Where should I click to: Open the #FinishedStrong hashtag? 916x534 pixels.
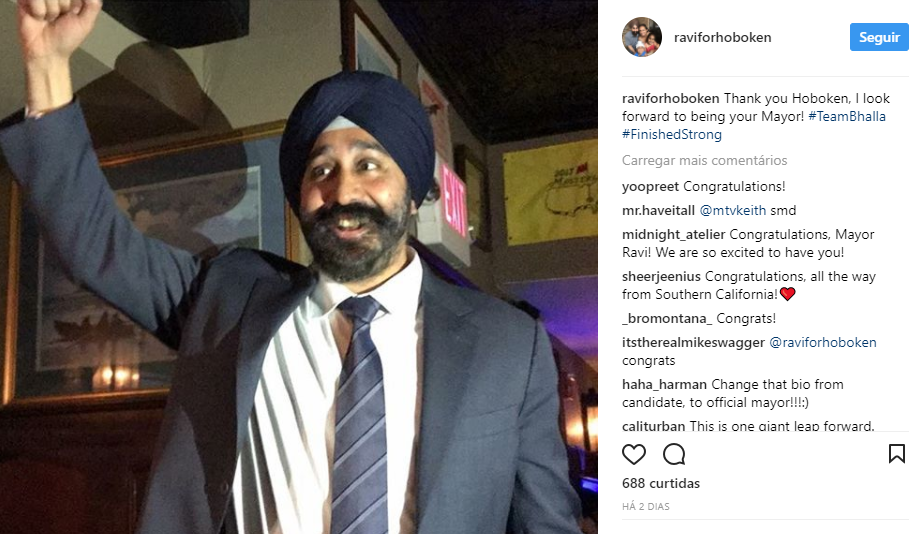672,134
